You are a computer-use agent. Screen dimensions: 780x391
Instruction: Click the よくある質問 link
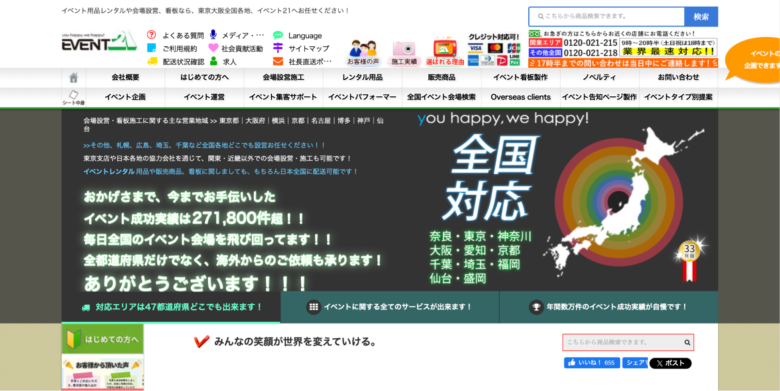coord(183,35)
